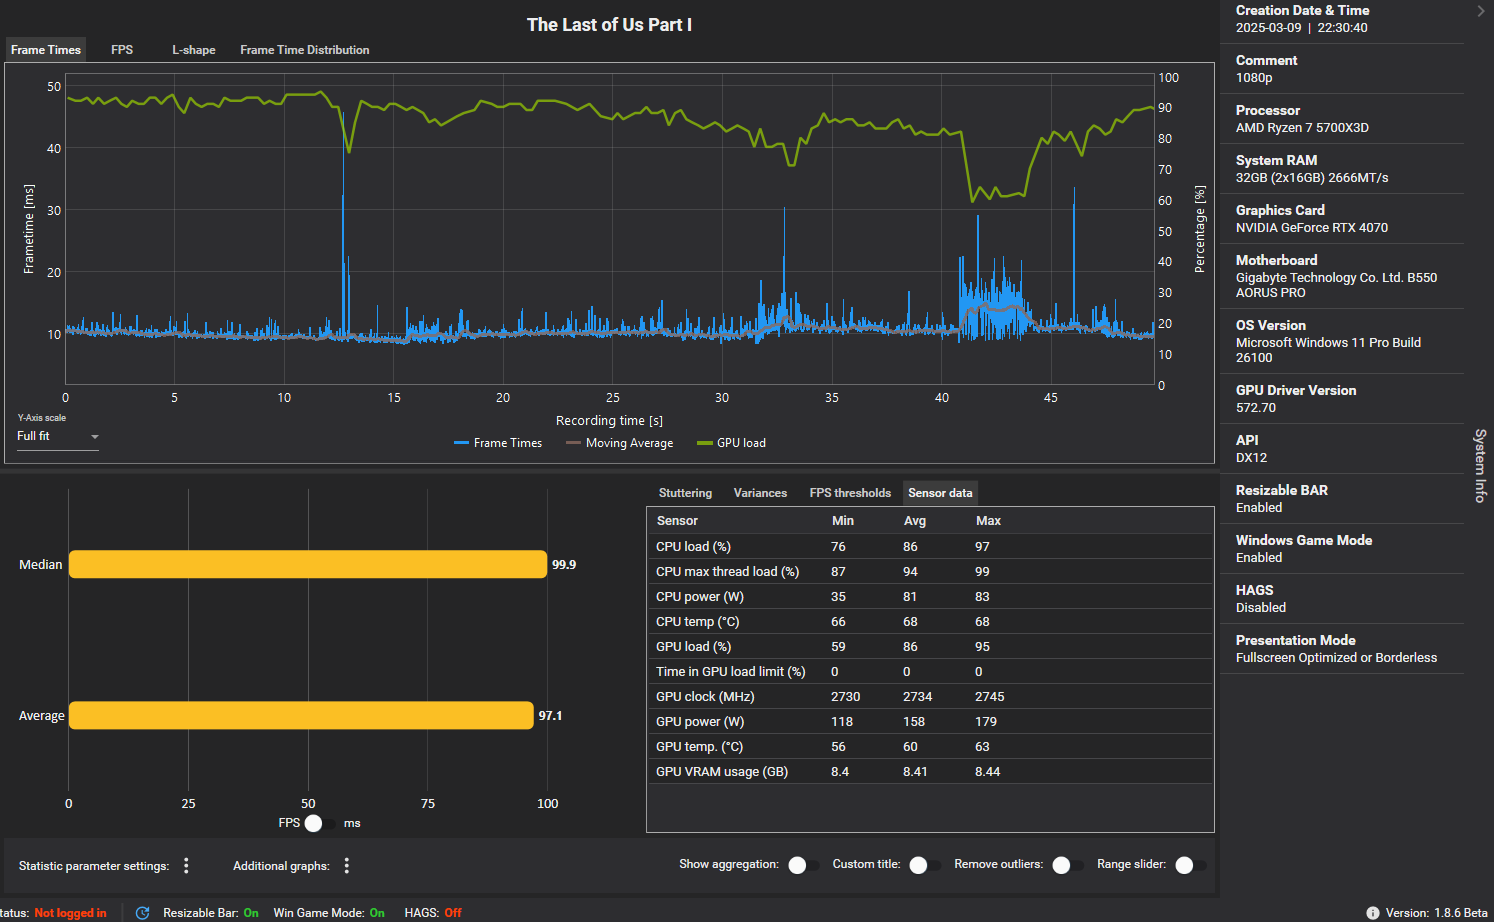Image resolution: width=1494 pixels, height=922 pixels.
Task: Click GPU clock max value 2745
Action: 990,697
